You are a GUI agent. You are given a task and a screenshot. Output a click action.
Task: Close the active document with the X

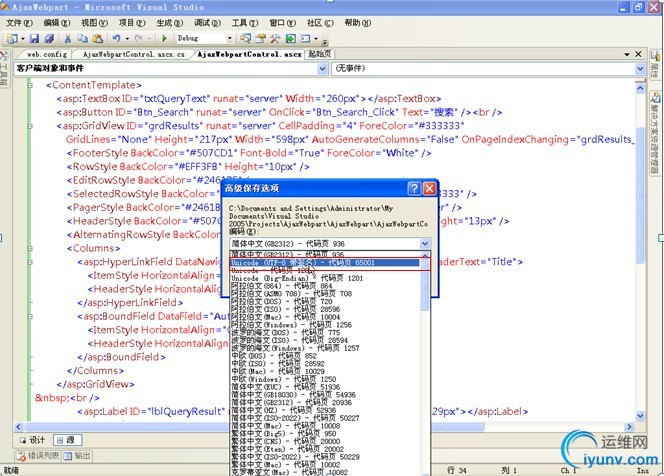click(x=638, y=54)
